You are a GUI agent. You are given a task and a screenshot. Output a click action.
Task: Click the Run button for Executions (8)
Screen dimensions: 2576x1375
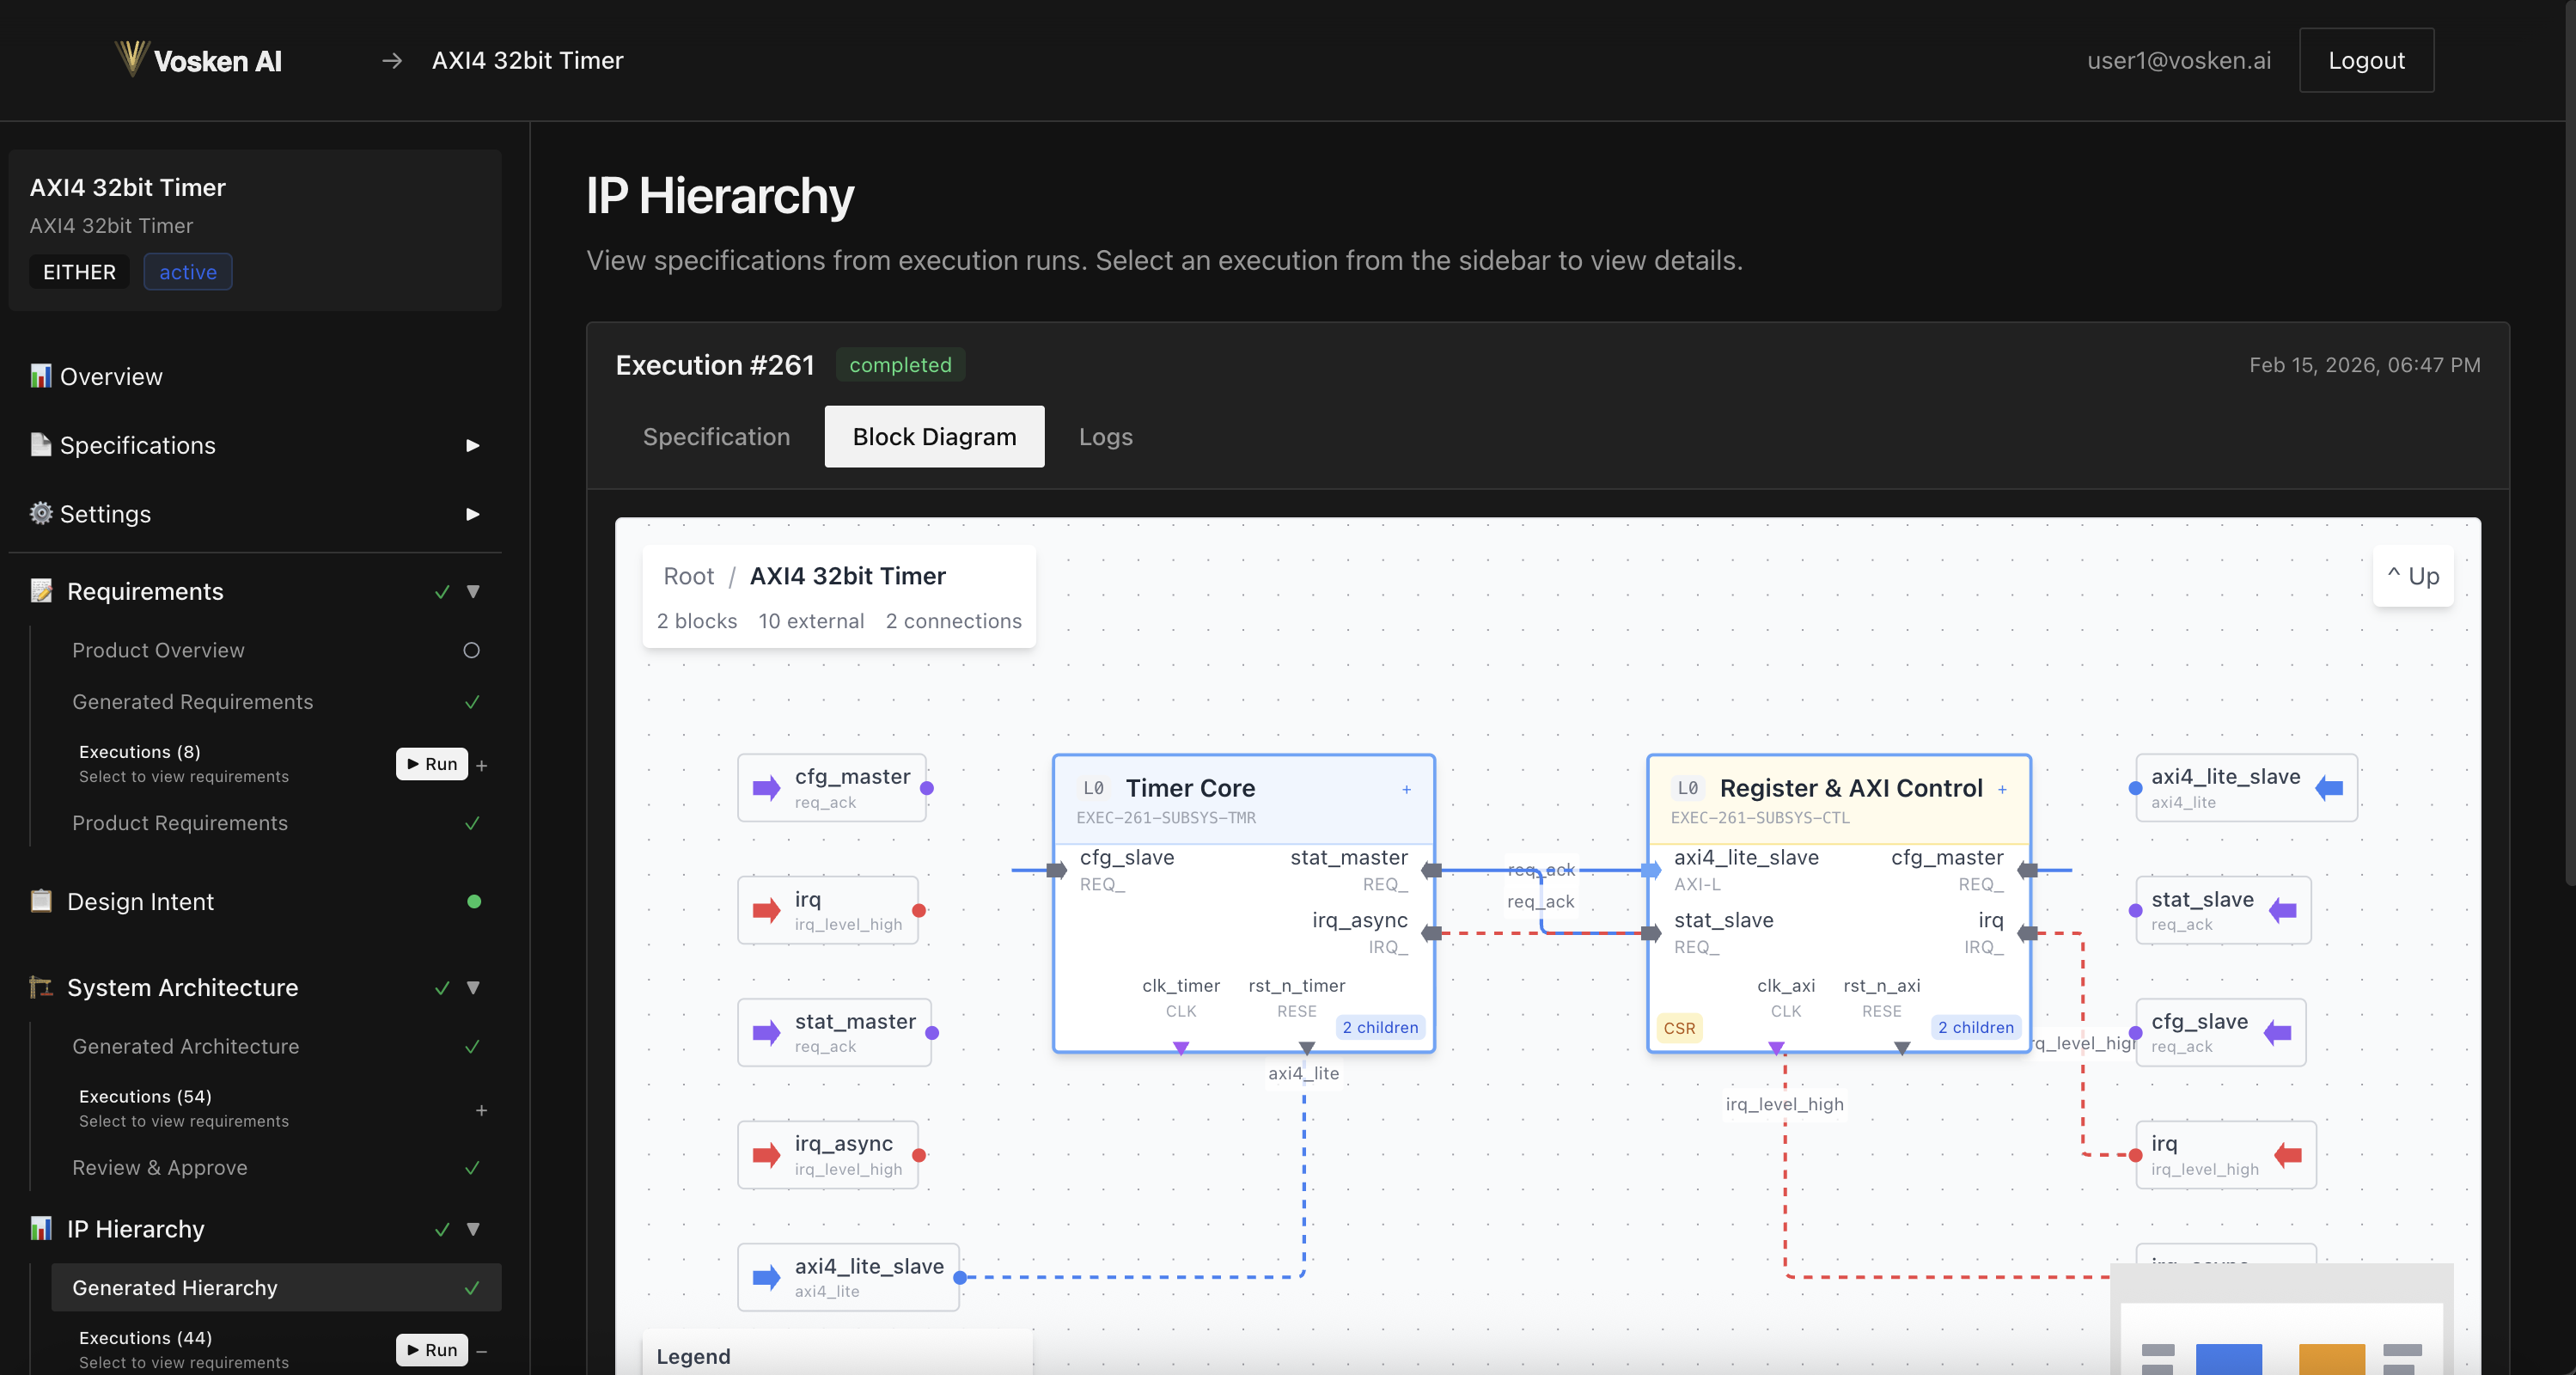click(x=431, y=764)
